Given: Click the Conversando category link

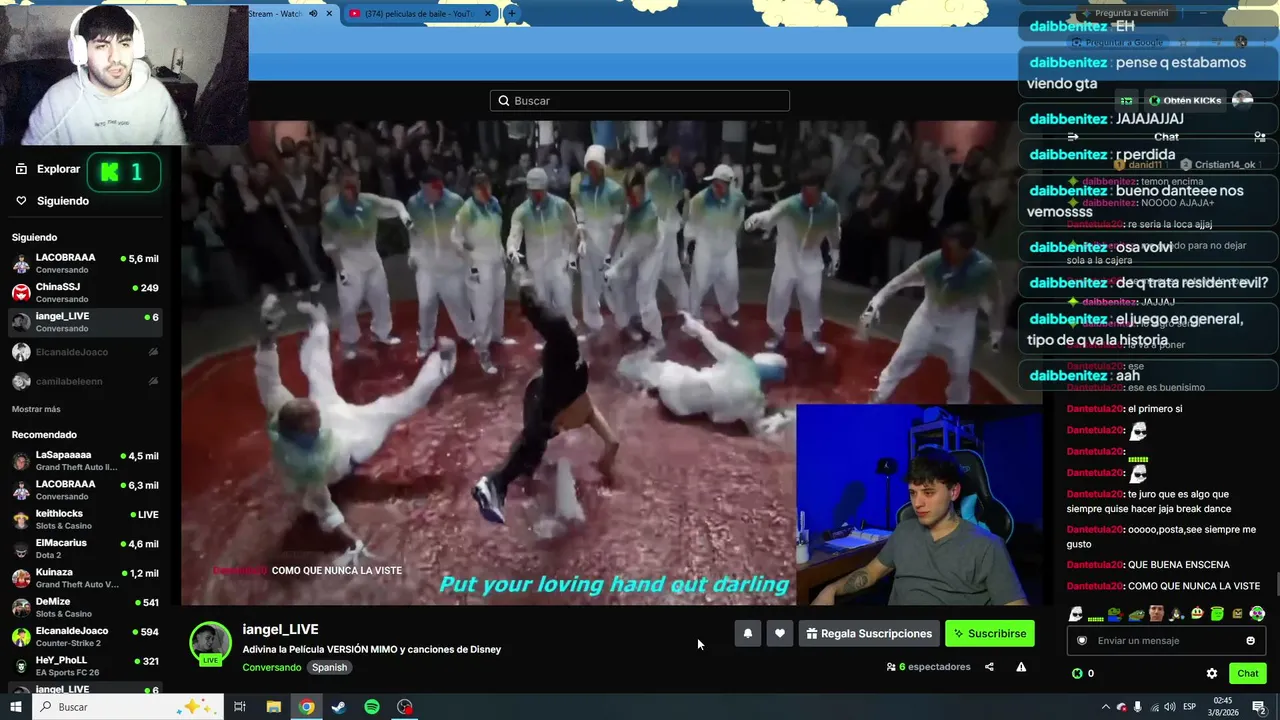Looking at the screenshot, I should pyautogui.click(x=272, y=668).
